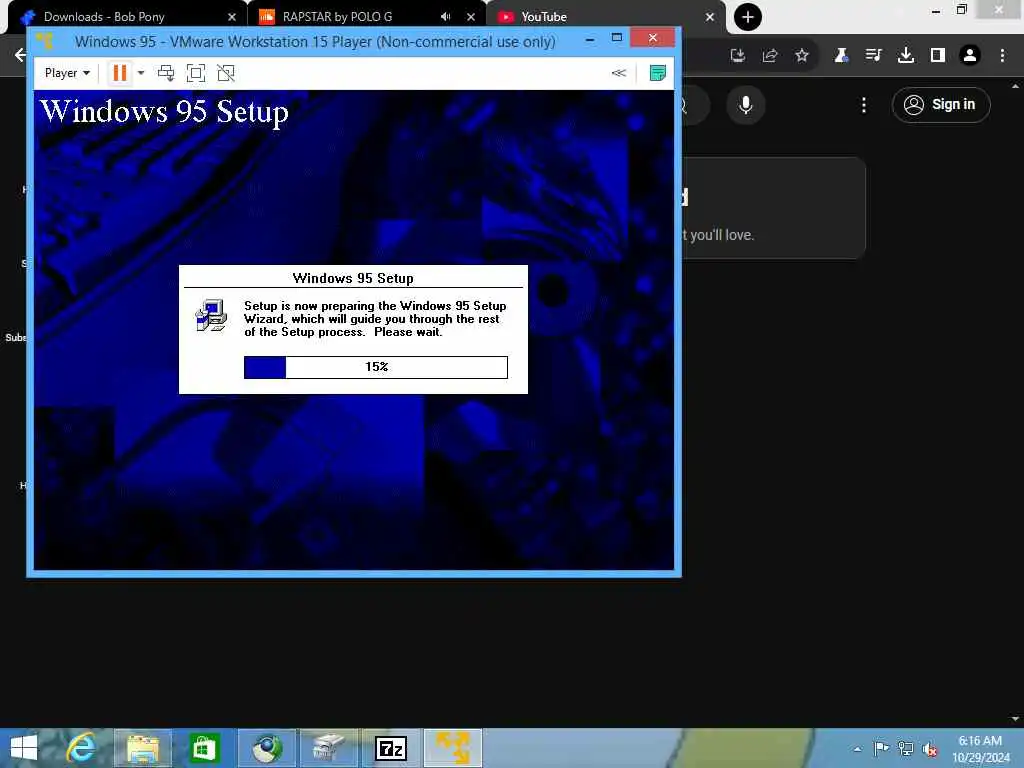Open the Windows Start button

[24, 748]
